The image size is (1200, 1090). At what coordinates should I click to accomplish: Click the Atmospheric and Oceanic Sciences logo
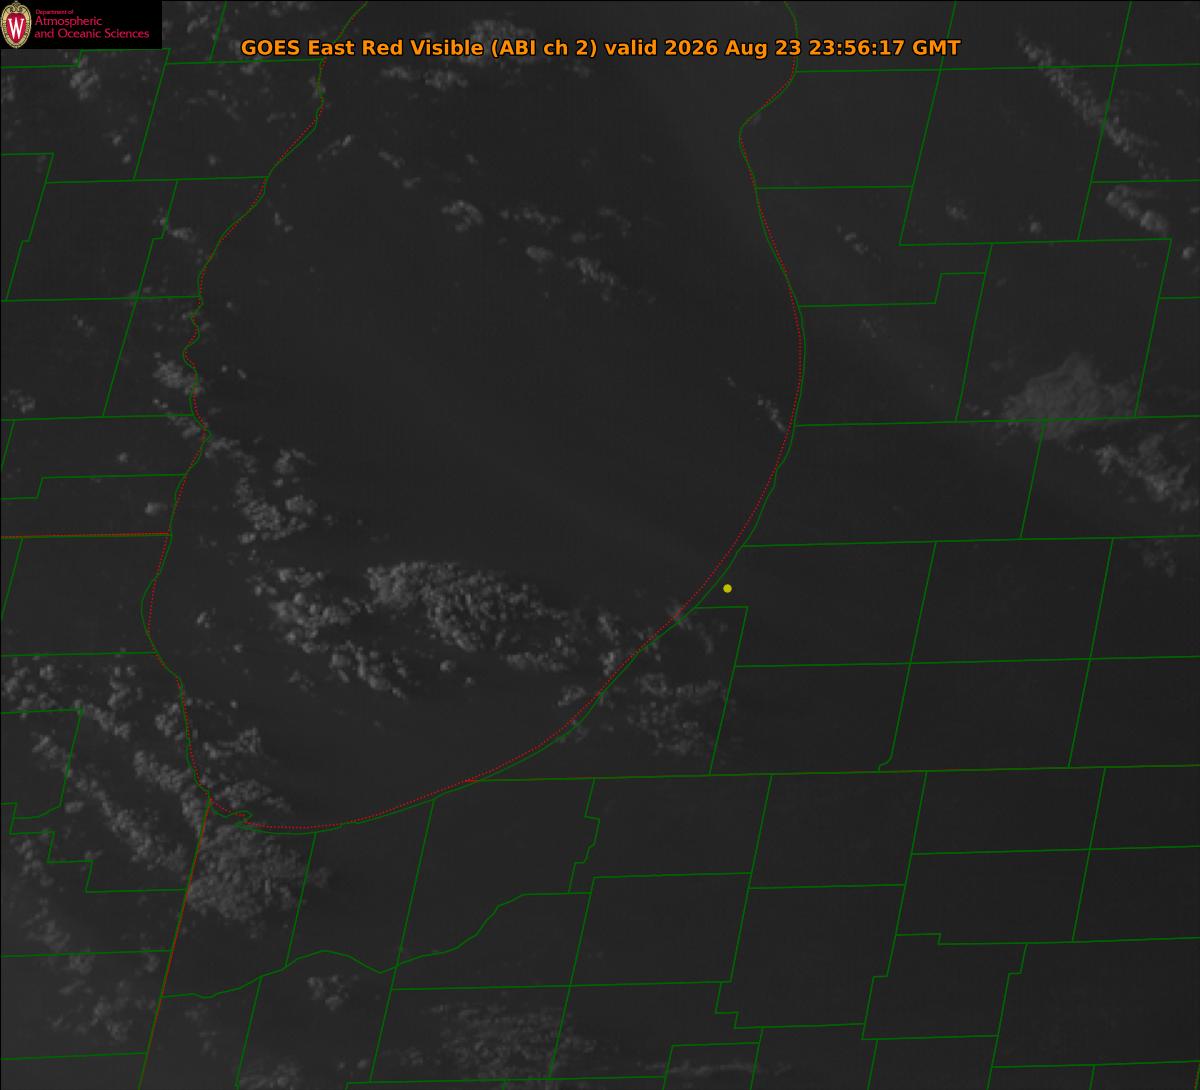[80, 25]
